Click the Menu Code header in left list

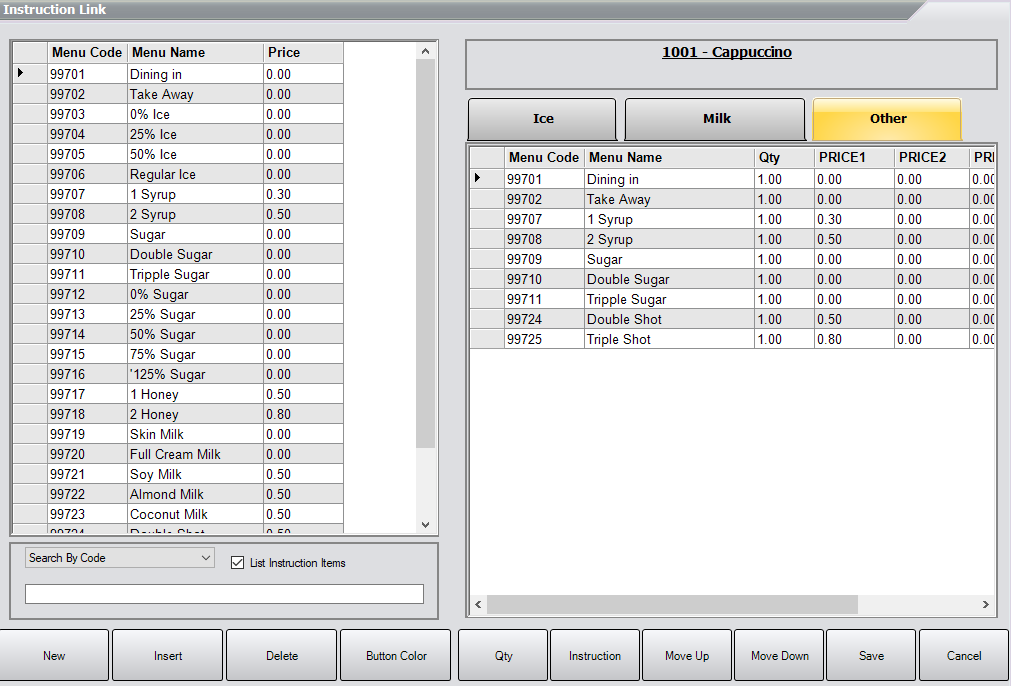pyautogui.click(x=87, y=53)
